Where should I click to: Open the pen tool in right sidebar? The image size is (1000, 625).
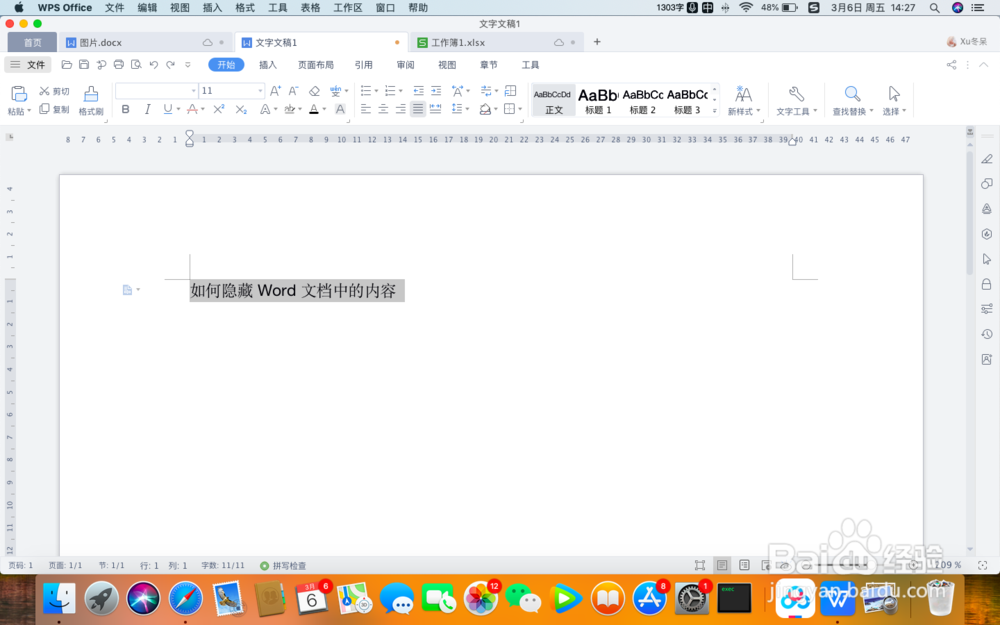[x=987, y=159]
